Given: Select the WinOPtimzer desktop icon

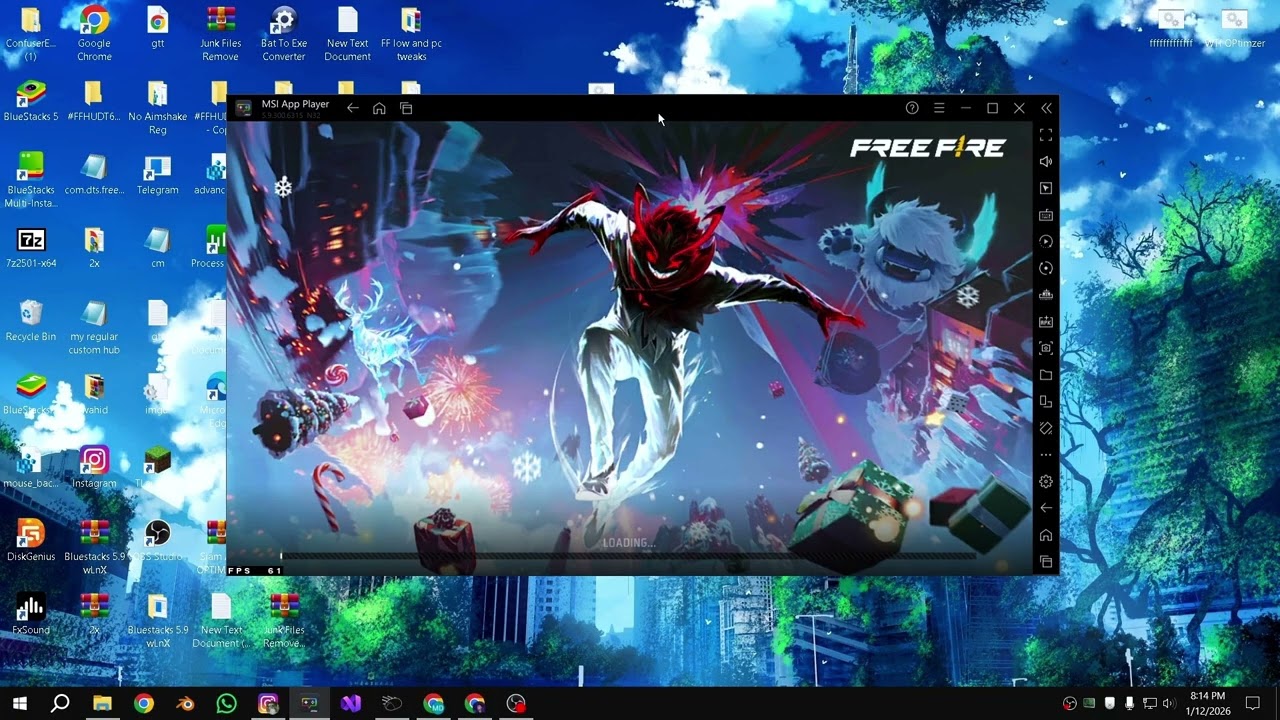Looking at the screenshot, I should tap(1235, 29).
